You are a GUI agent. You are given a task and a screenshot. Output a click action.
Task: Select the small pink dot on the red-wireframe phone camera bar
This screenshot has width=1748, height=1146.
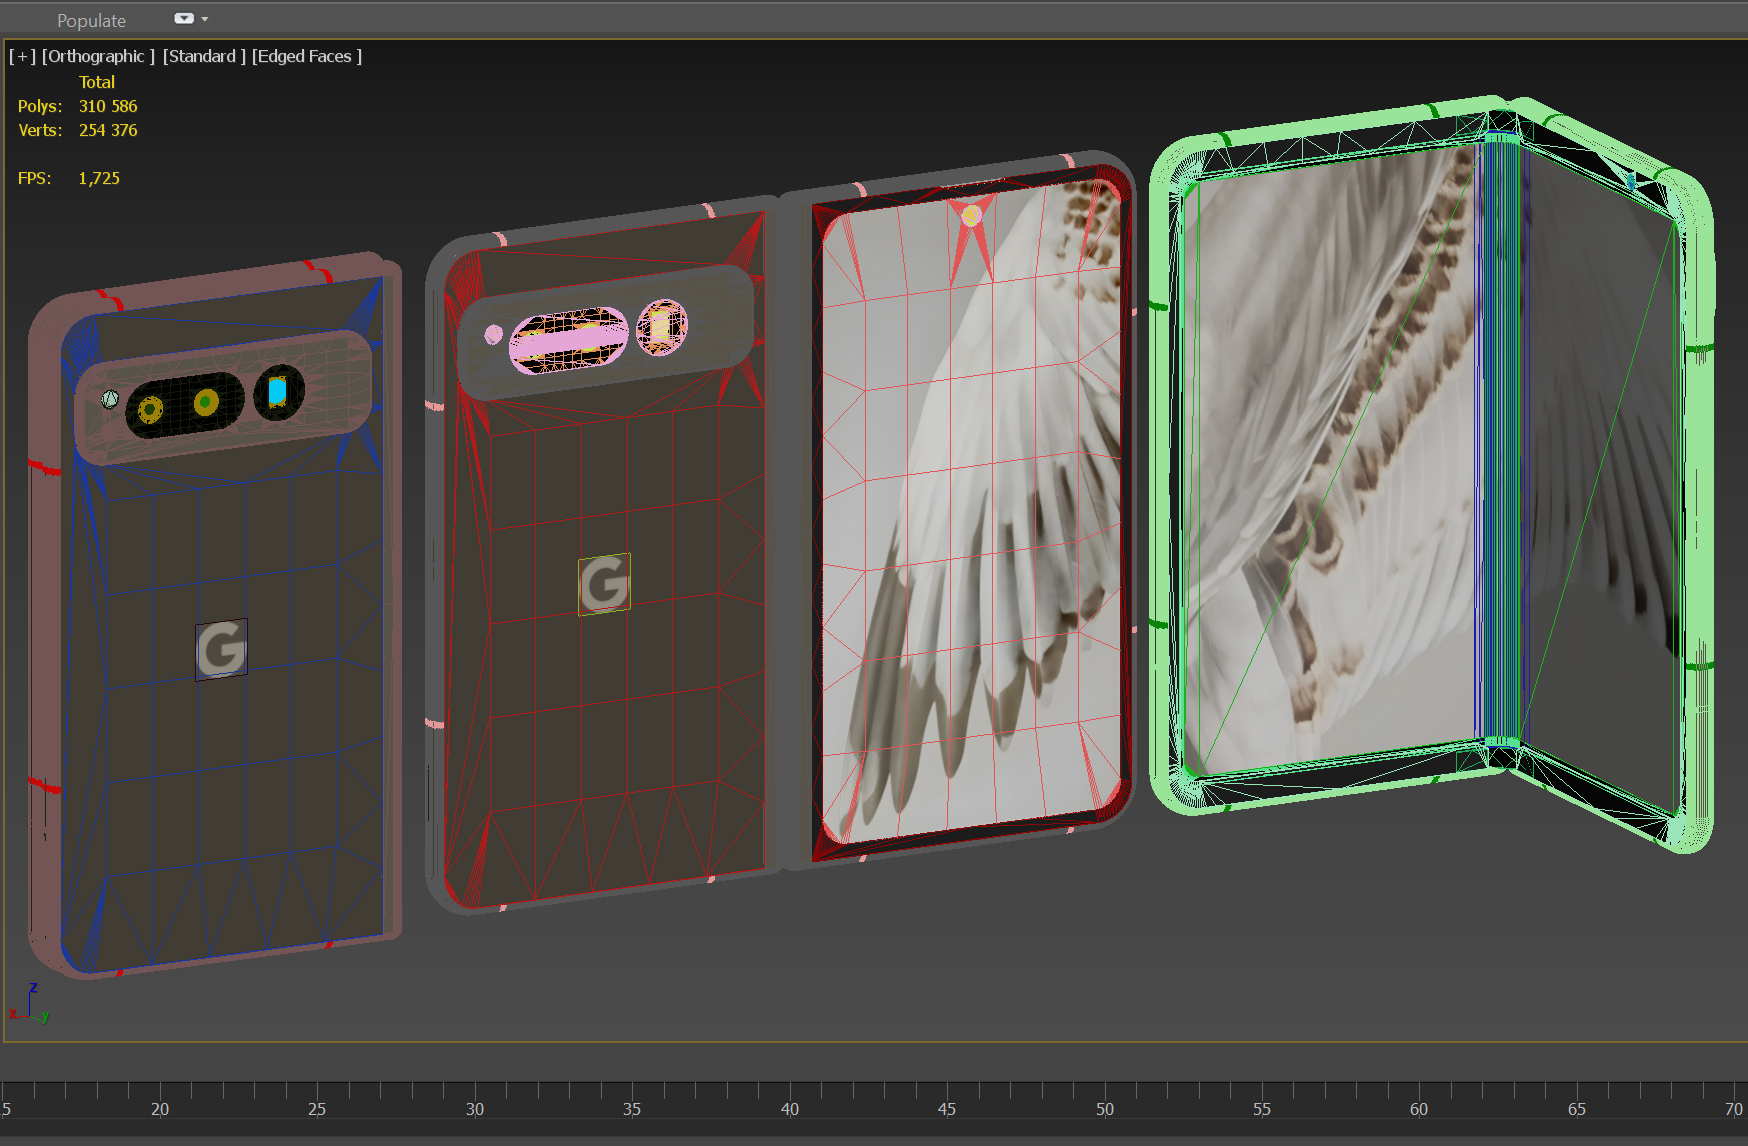pyautogui.click(x=493, y=334)
